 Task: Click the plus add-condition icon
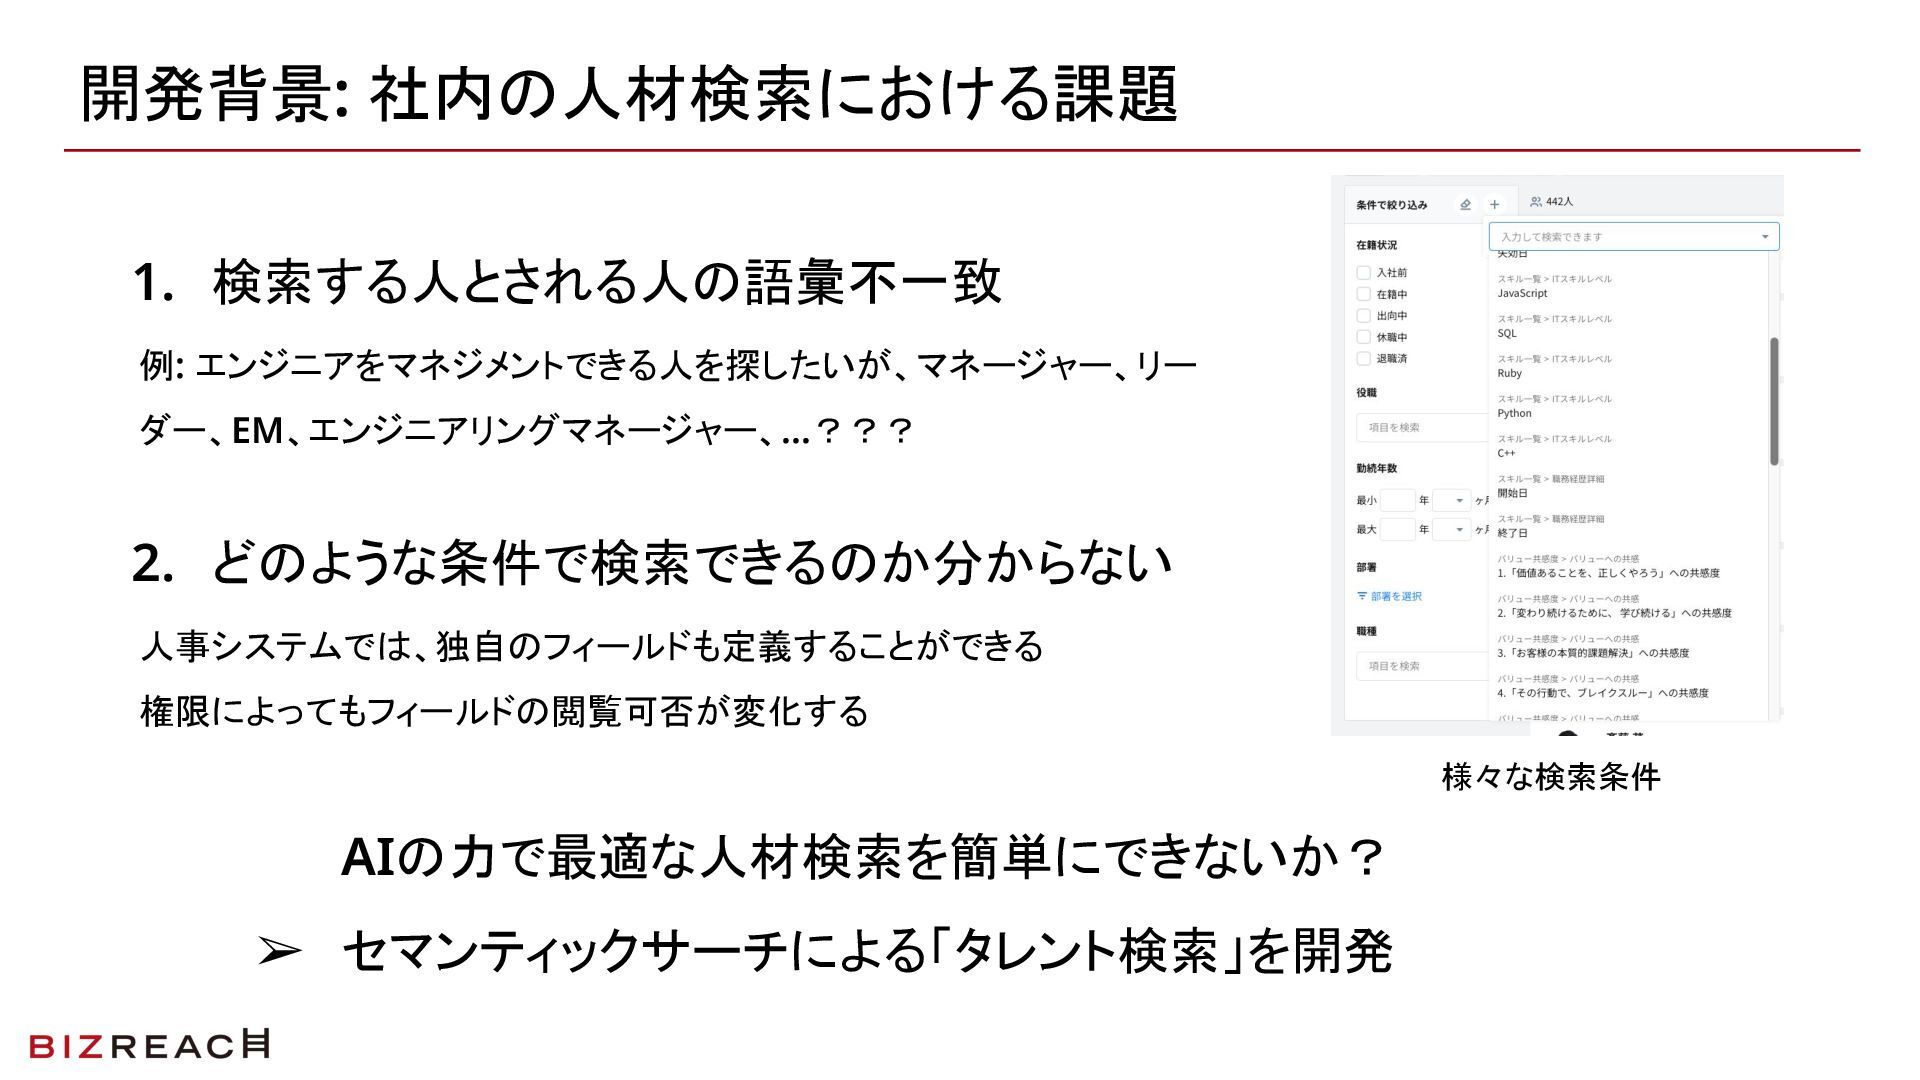pos(1494,205)
